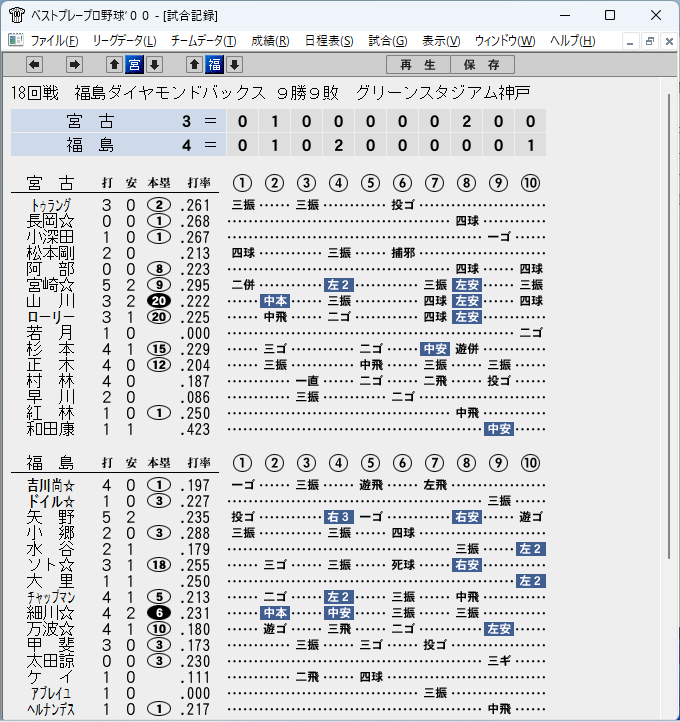The image size is (680, 722).
Task: Open the 成績(R) menu
Action: [270, 41]
